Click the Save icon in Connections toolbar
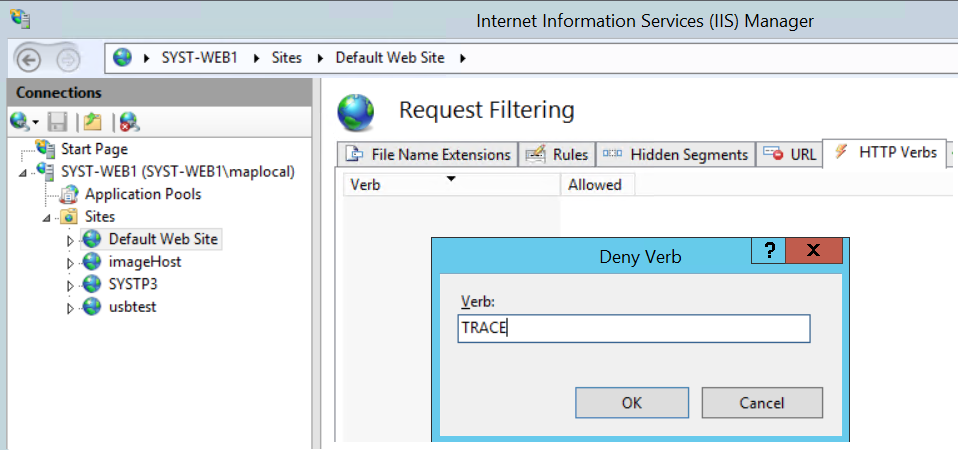Image resolution: width=961 pixels, height=450 pixels. point(58,122)
